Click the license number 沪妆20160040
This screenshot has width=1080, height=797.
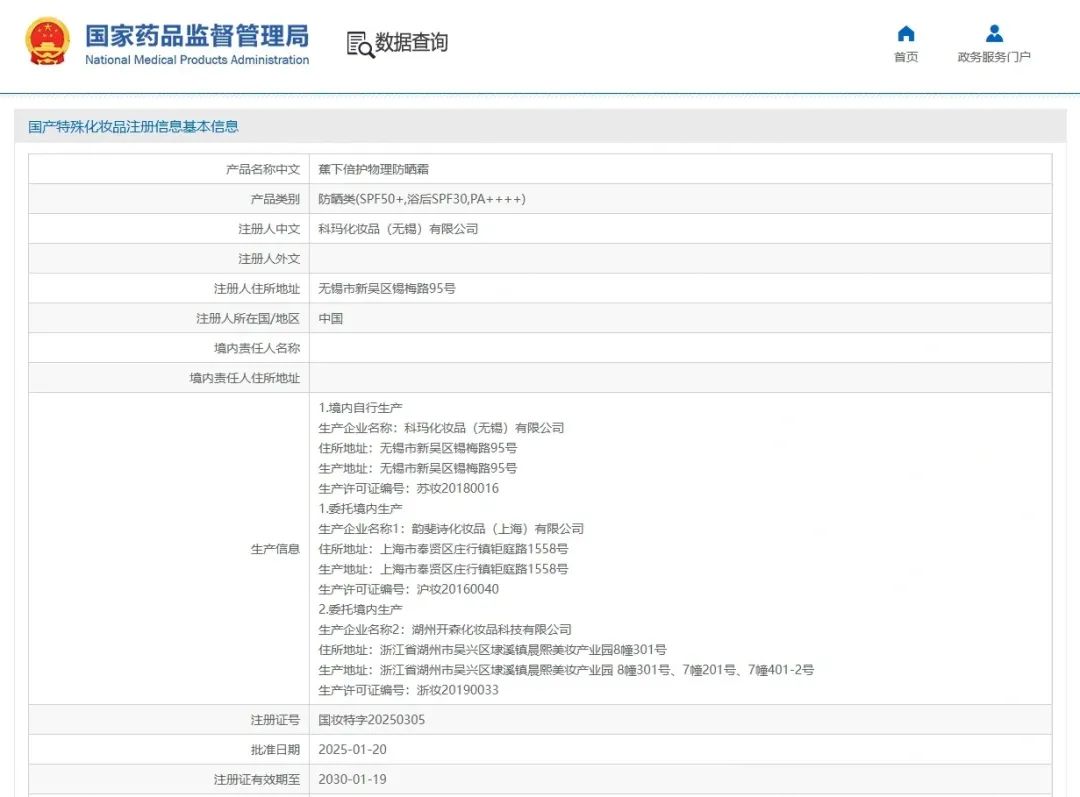[x=457, y=589]
